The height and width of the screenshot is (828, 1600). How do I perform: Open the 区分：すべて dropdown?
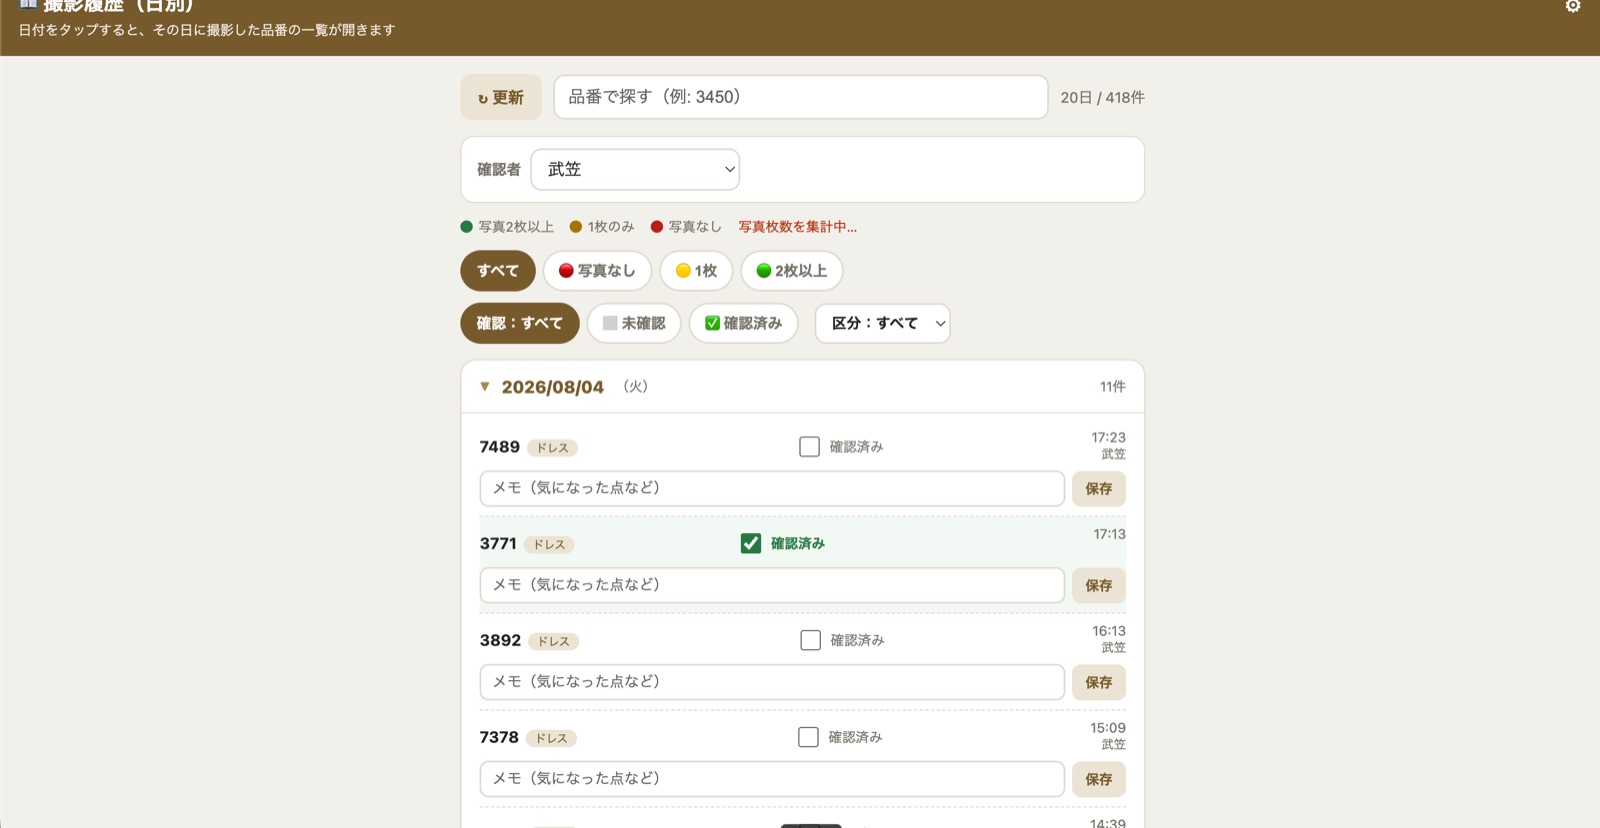point(883,323)
